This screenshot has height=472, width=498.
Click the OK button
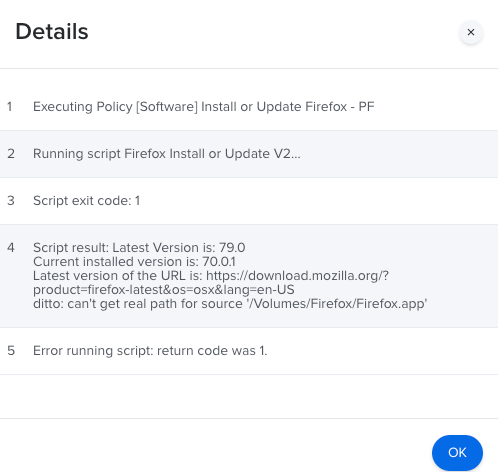coord(457,453)
